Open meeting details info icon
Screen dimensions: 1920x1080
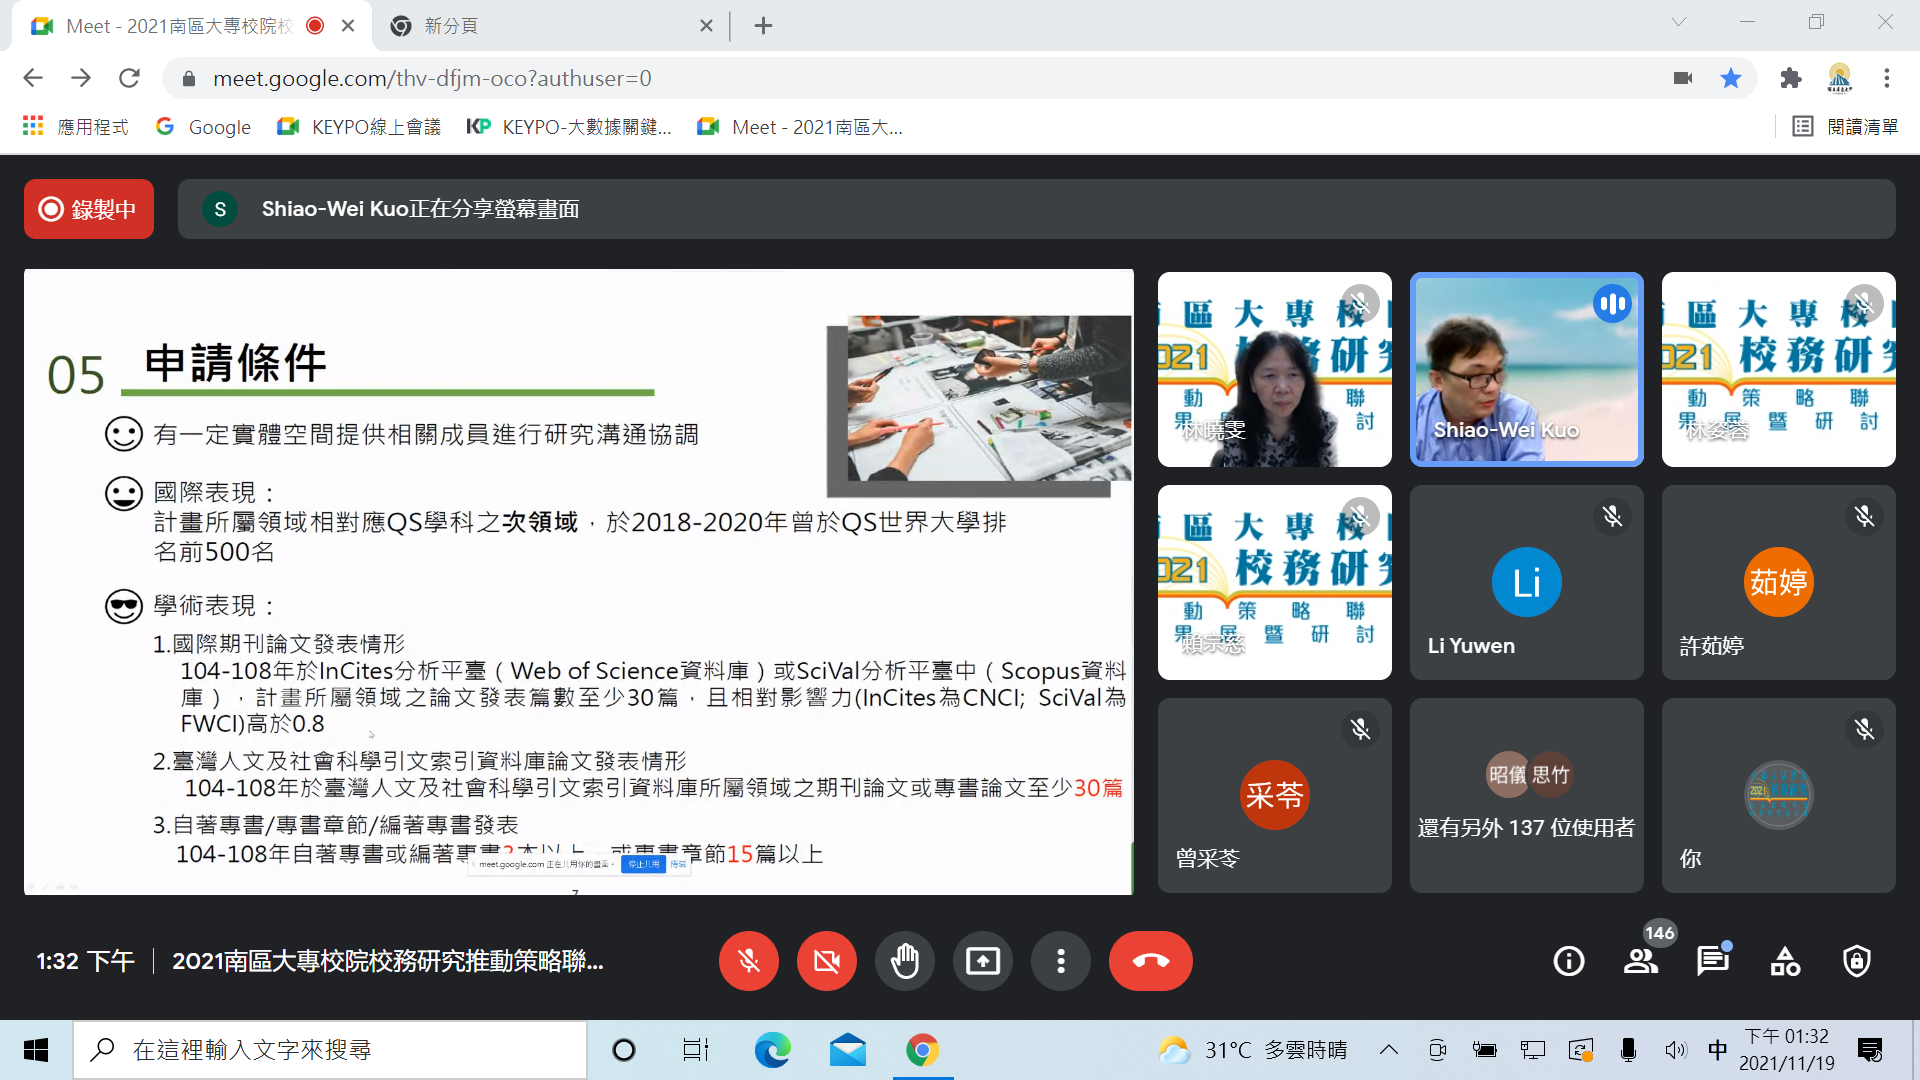1568,961
